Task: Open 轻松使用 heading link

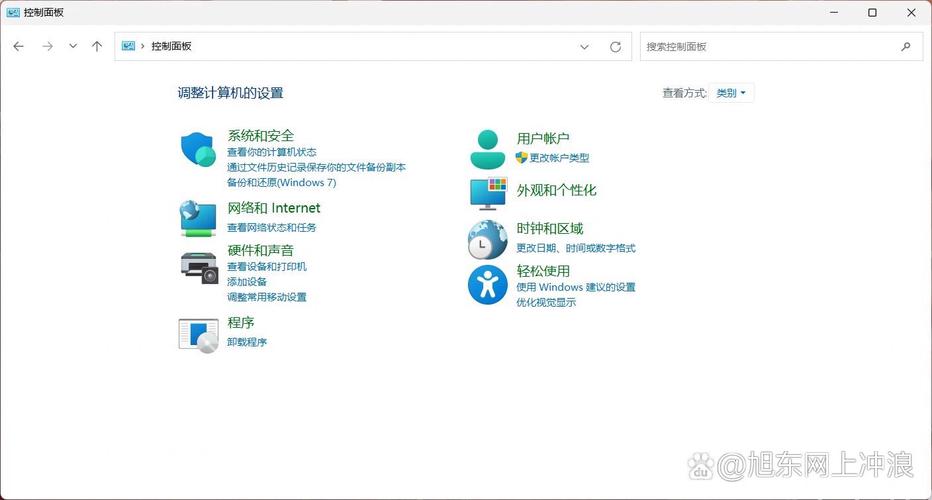Action: 543,271
